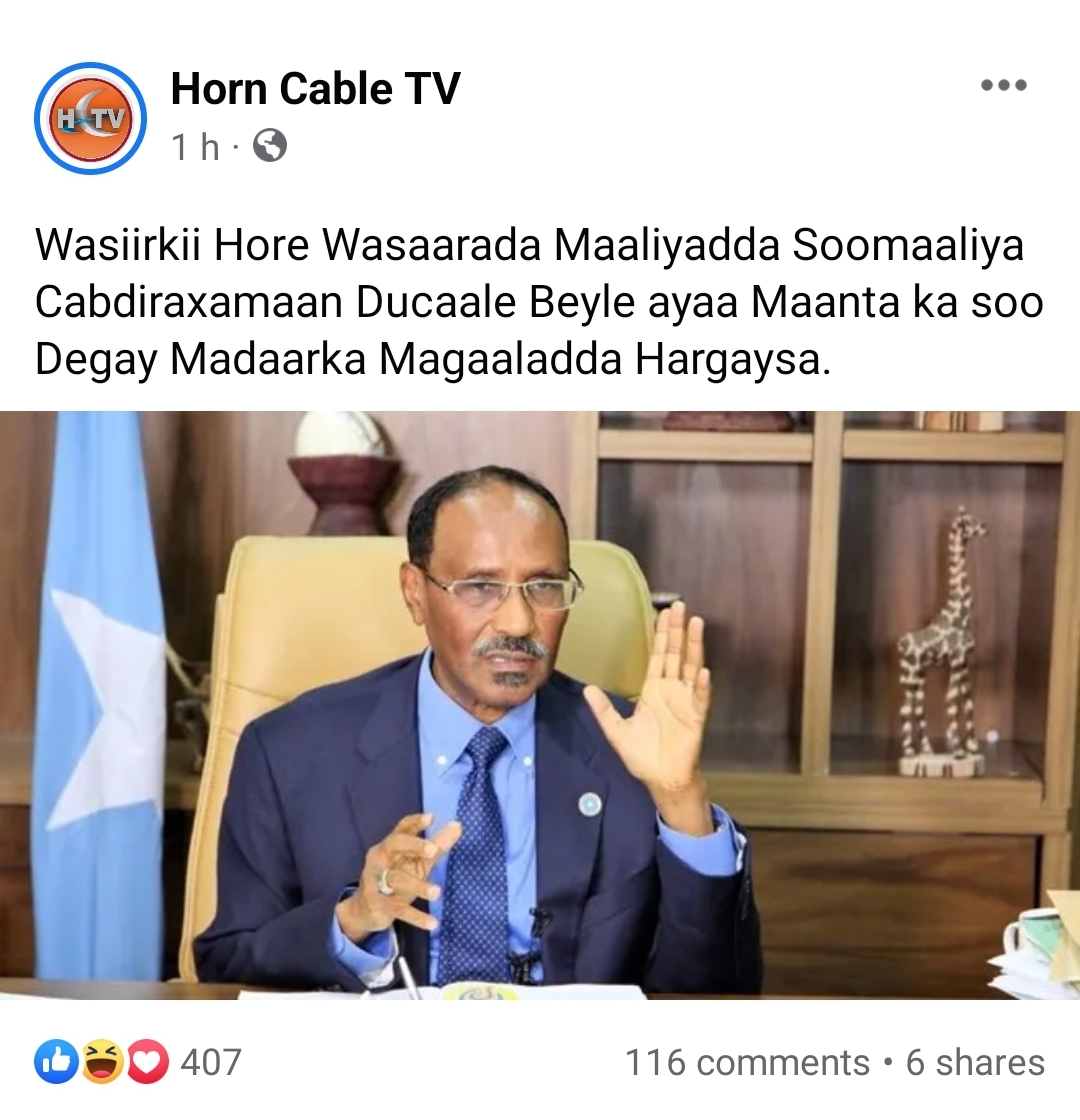Viewport: 1080px width, 1120px height.
Task: Click the Haha laughing reaction icon
Action: click(x=102, y=1062)
